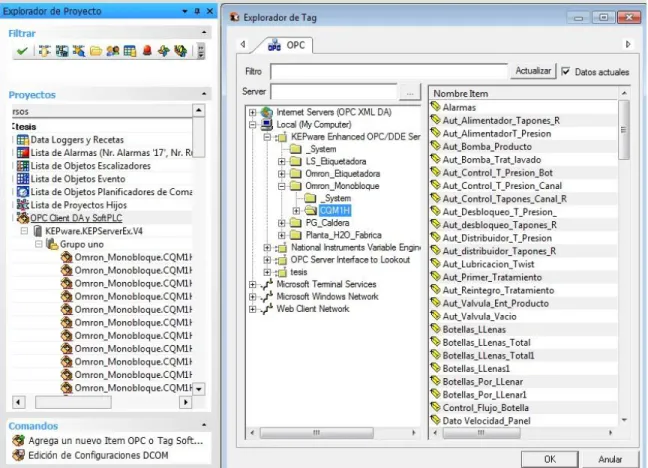This screenshot has width=648, height=468.
Task: Click the yellow-bulb variable filter icon after the checkmark
Action: point(45,51)
